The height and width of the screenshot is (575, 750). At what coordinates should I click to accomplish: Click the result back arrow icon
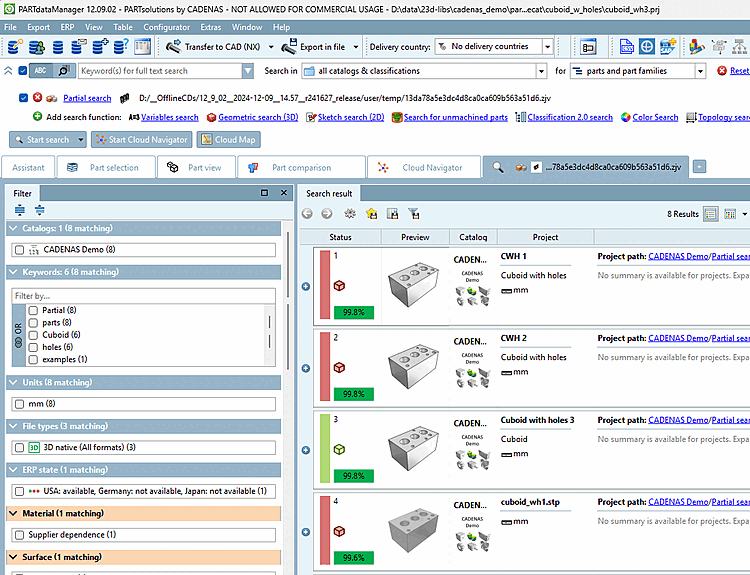click(x=307, y=214)
